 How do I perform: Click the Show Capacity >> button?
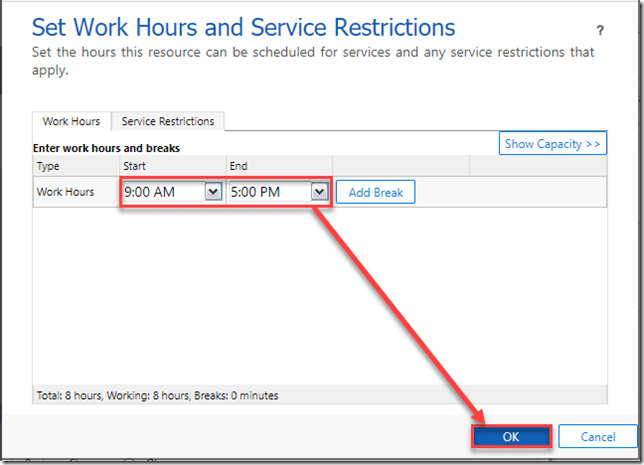pyautogui.click(x=553, y=144)
